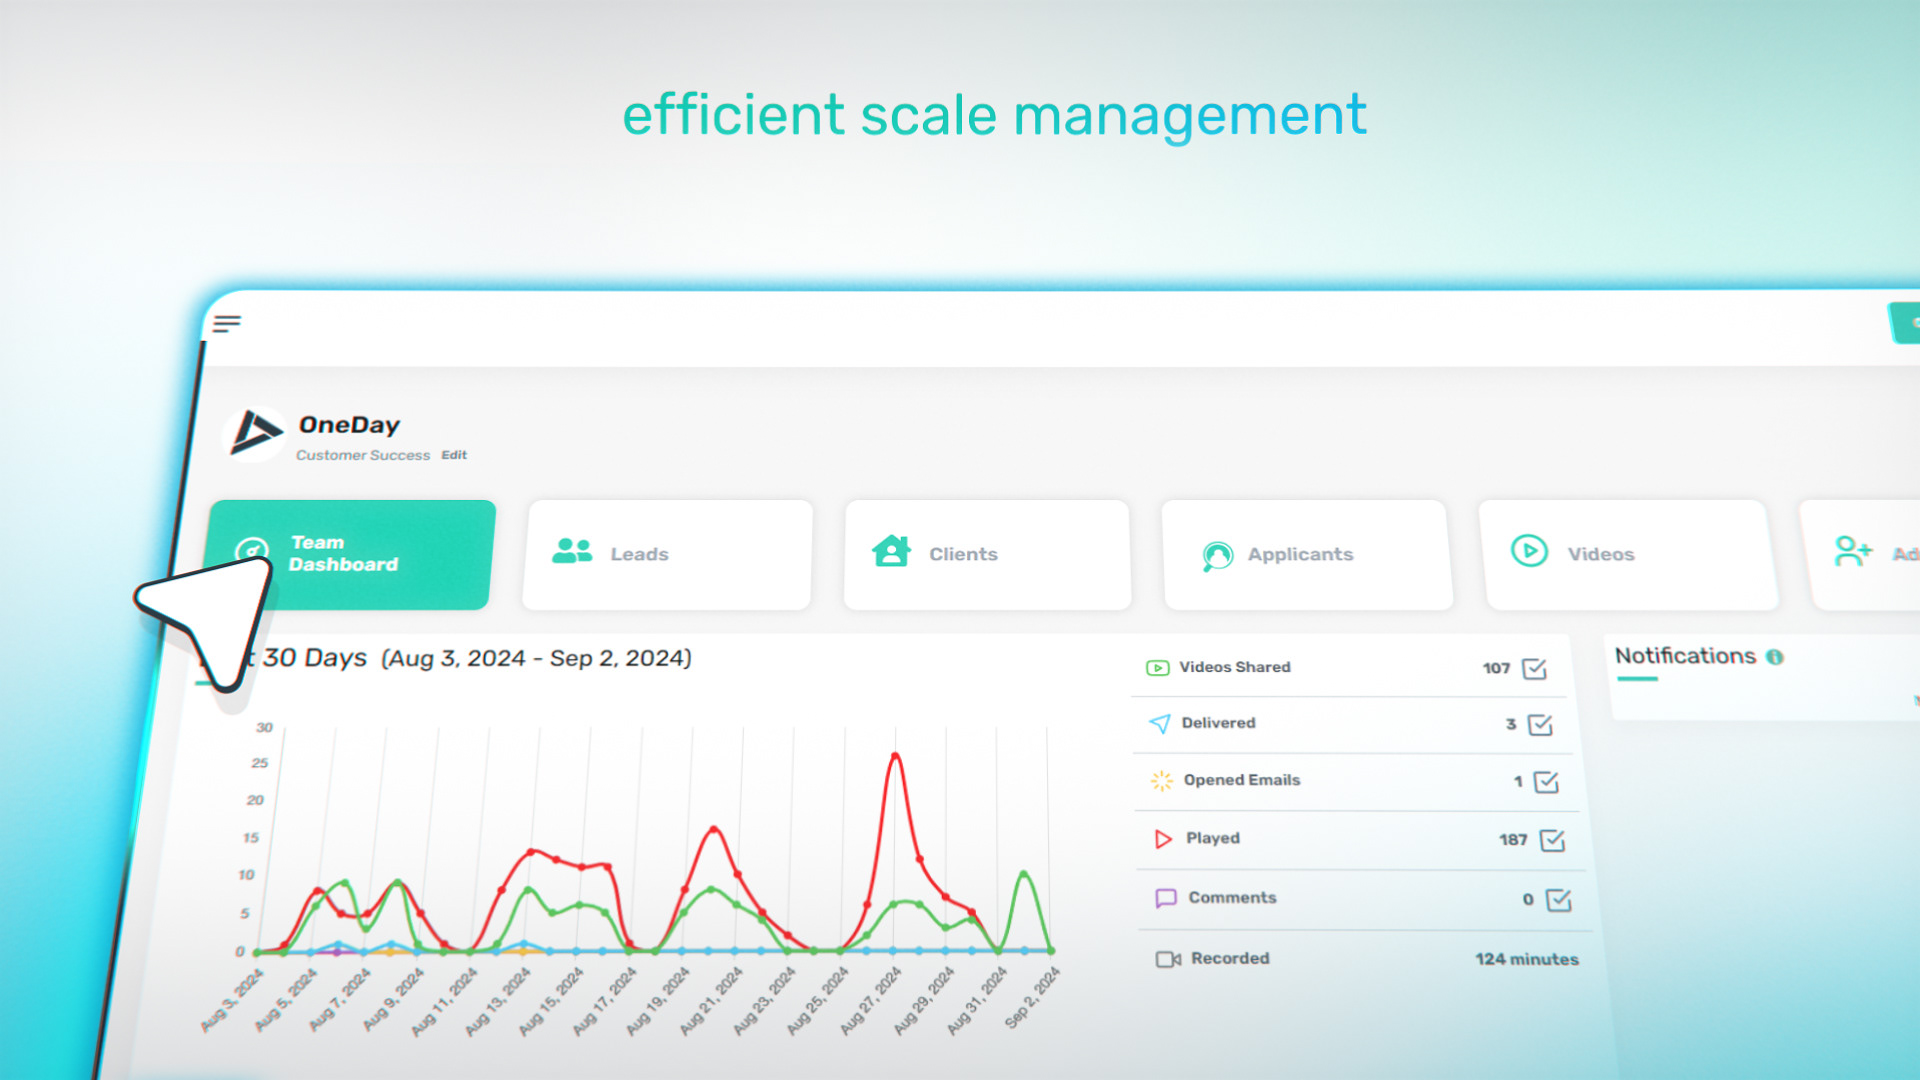Click the Notifications heading

click(1685, 656)
